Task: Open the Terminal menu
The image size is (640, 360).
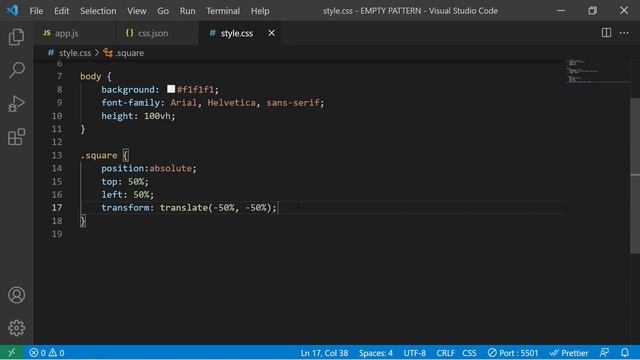Action: click(x=223, y=11)
